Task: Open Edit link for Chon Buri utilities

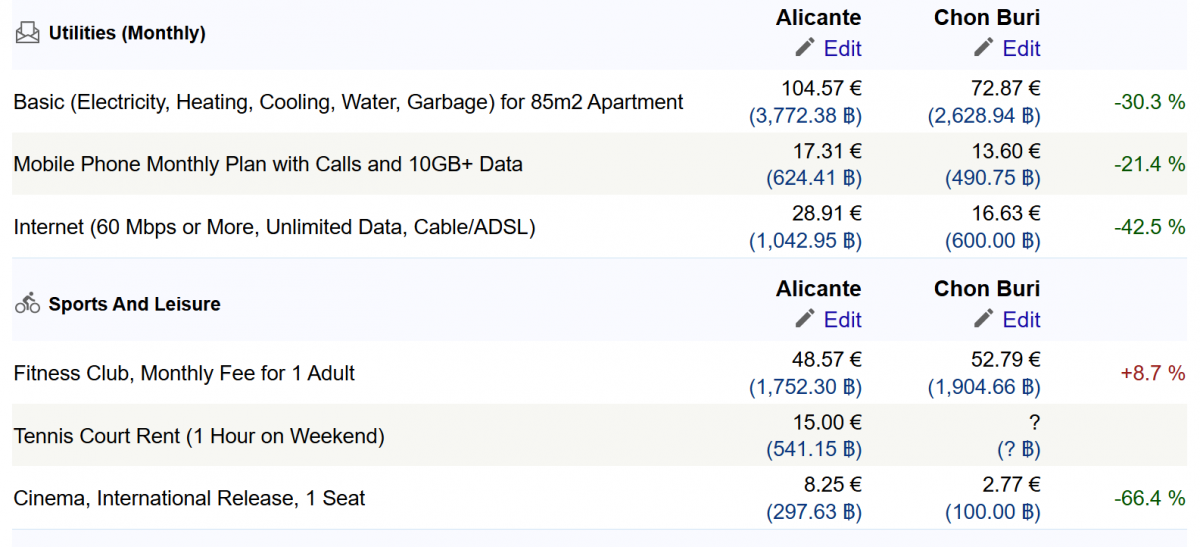Action: click(x=1021, y=48)
